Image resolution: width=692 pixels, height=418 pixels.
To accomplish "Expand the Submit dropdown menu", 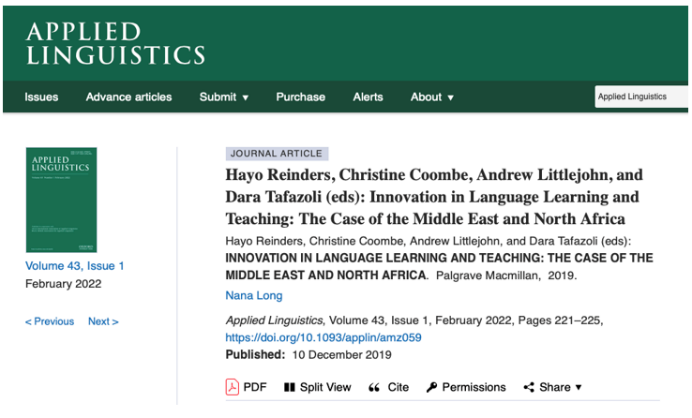I will [224, 97].
